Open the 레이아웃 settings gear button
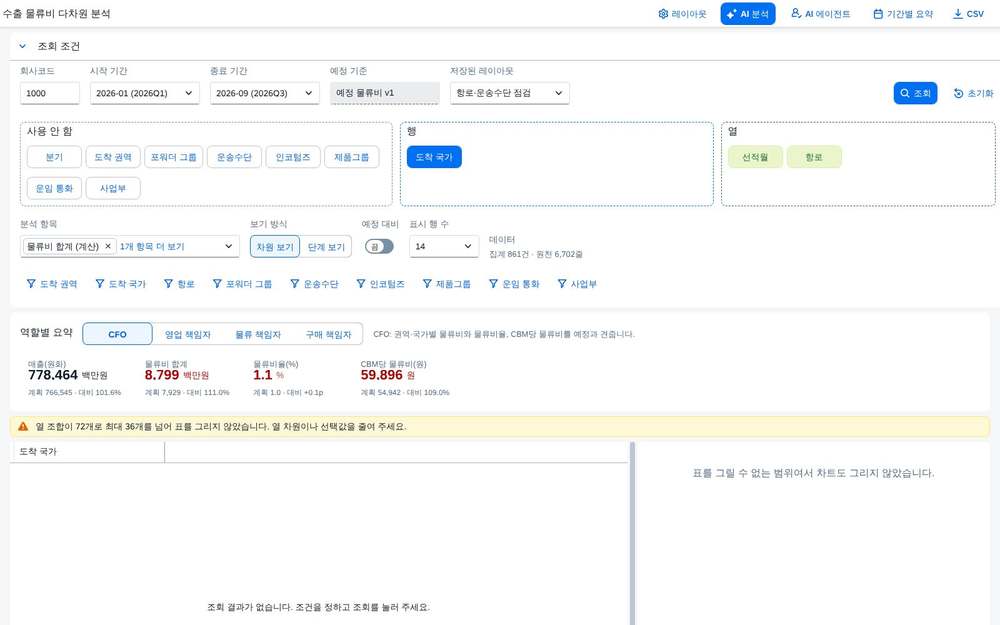Screen dimensions: 1000x625 click(x=682, y=14)
